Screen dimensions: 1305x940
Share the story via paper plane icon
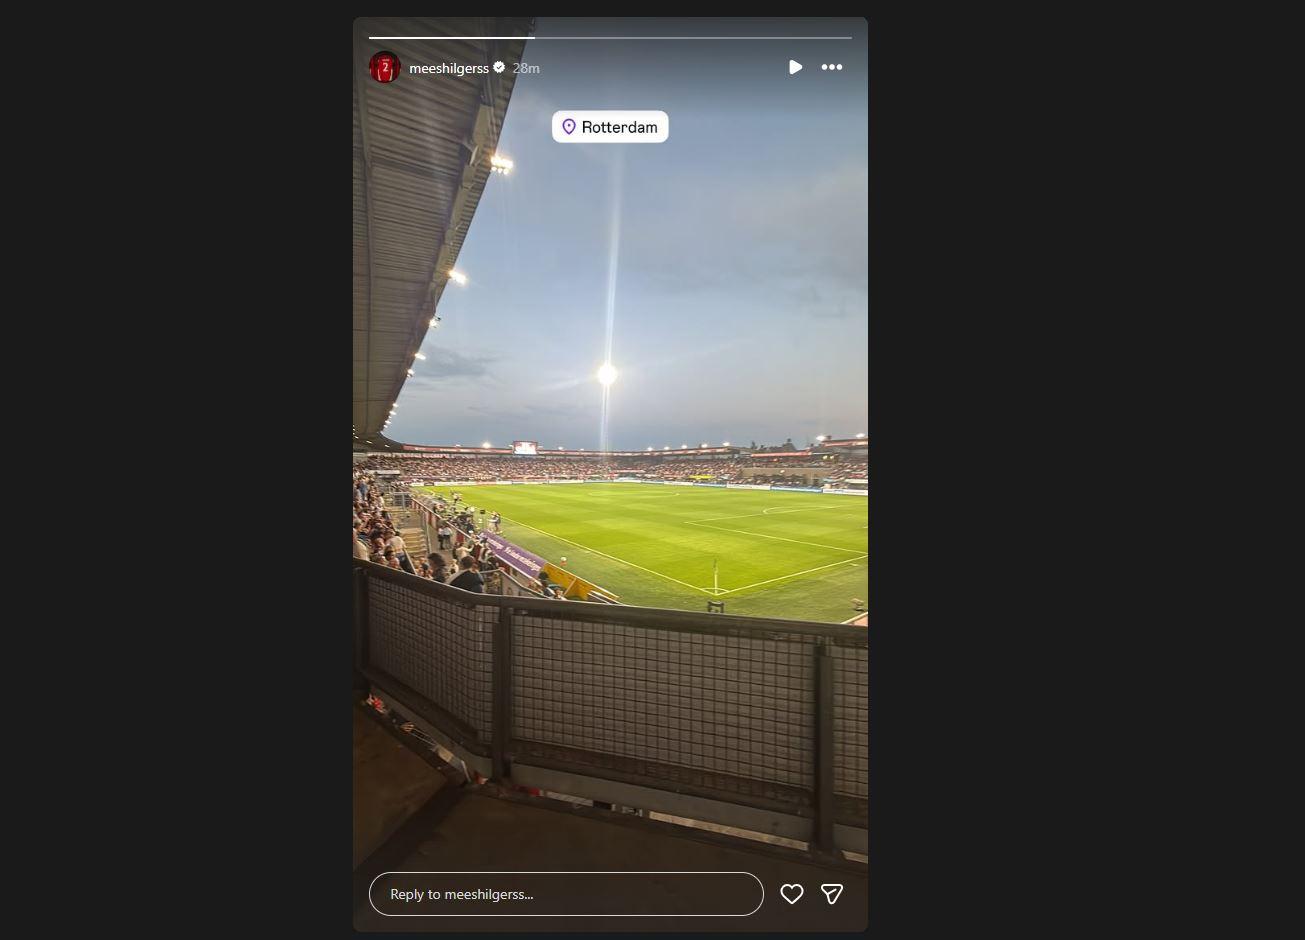(x=832, y=894)
